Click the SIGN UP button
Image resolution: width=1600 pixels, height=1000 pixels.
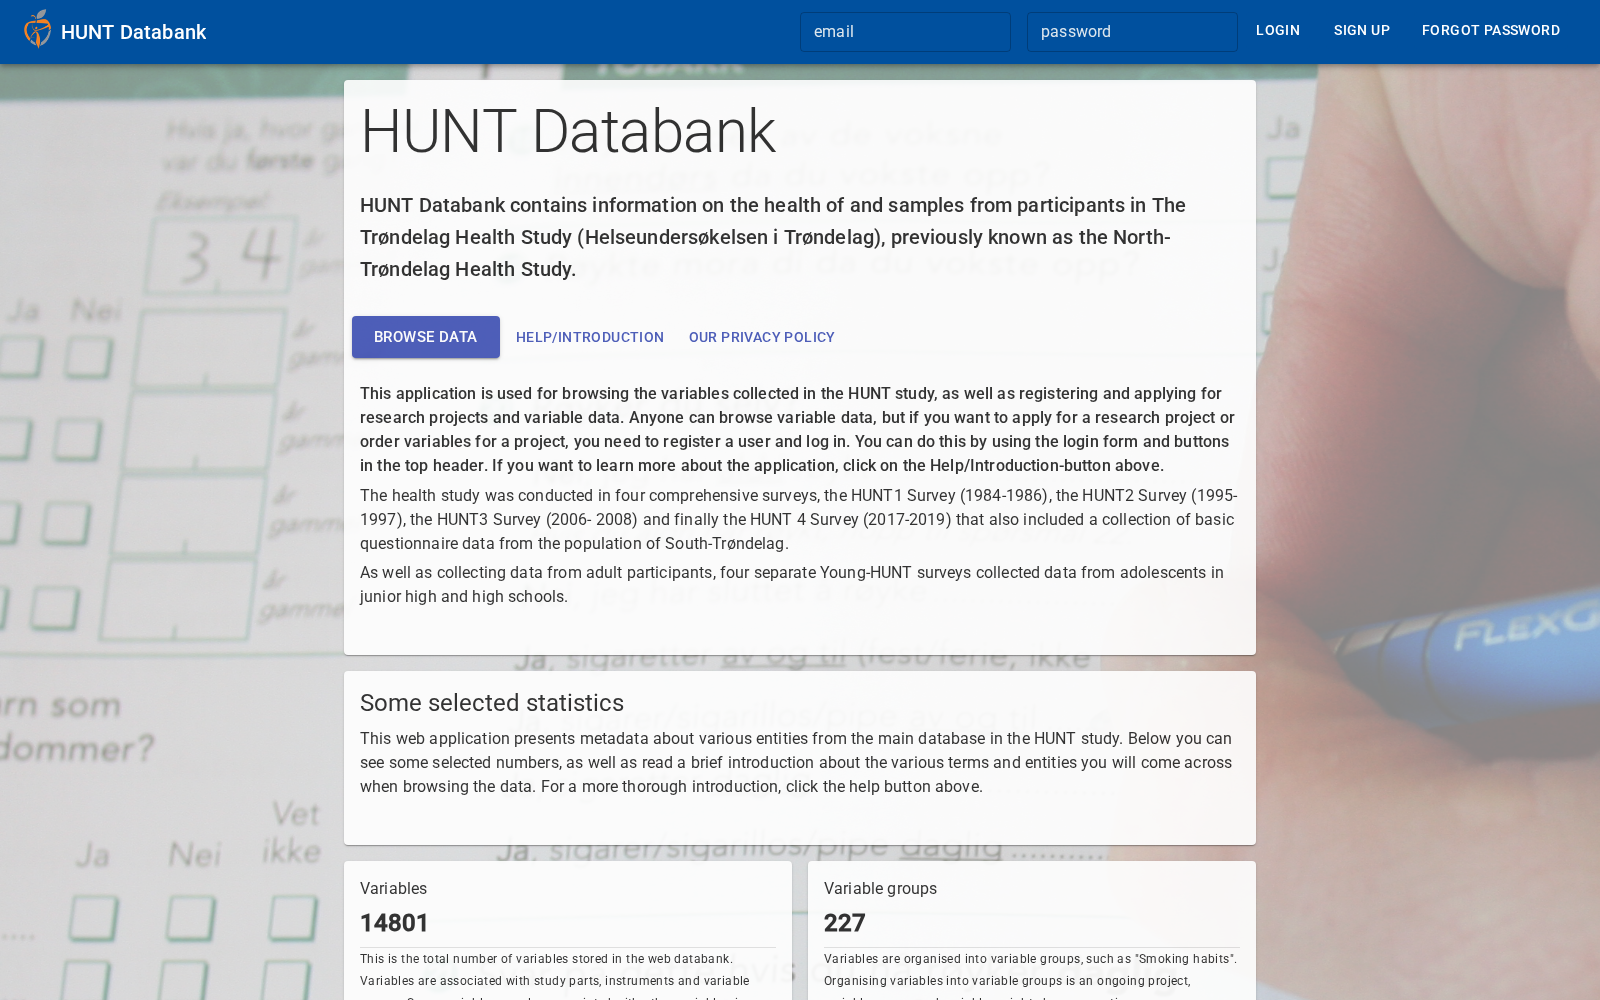(1362, 31)
